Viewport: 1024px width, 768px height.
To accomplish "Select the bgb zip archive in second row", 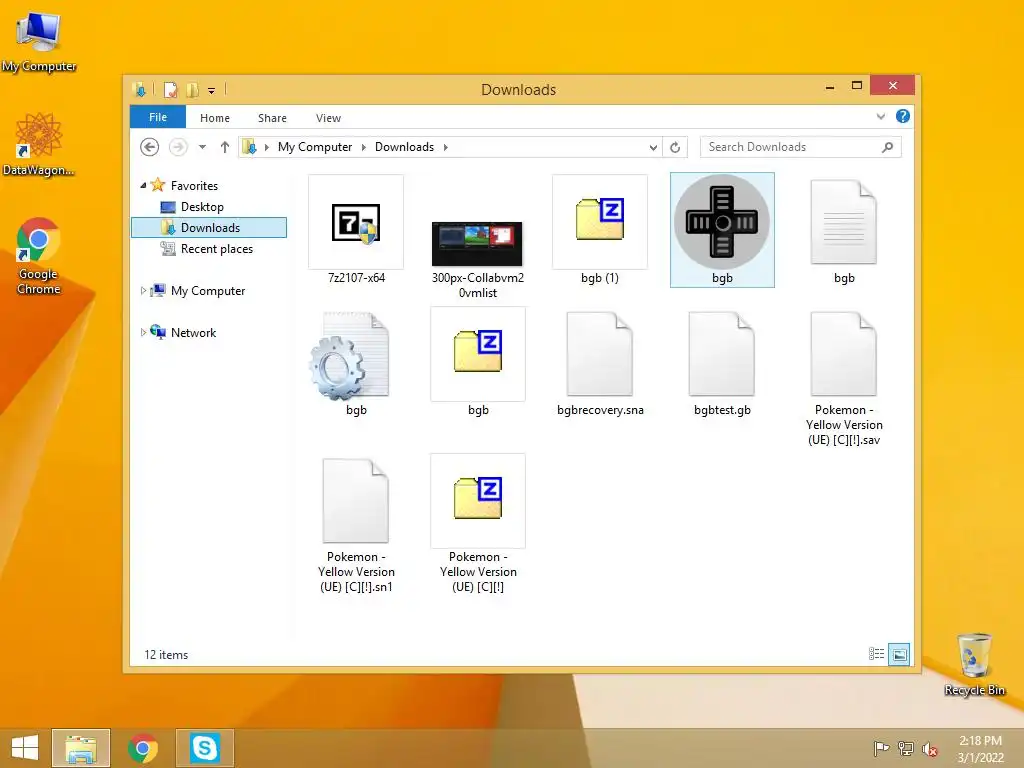I will tap(478, 364).
